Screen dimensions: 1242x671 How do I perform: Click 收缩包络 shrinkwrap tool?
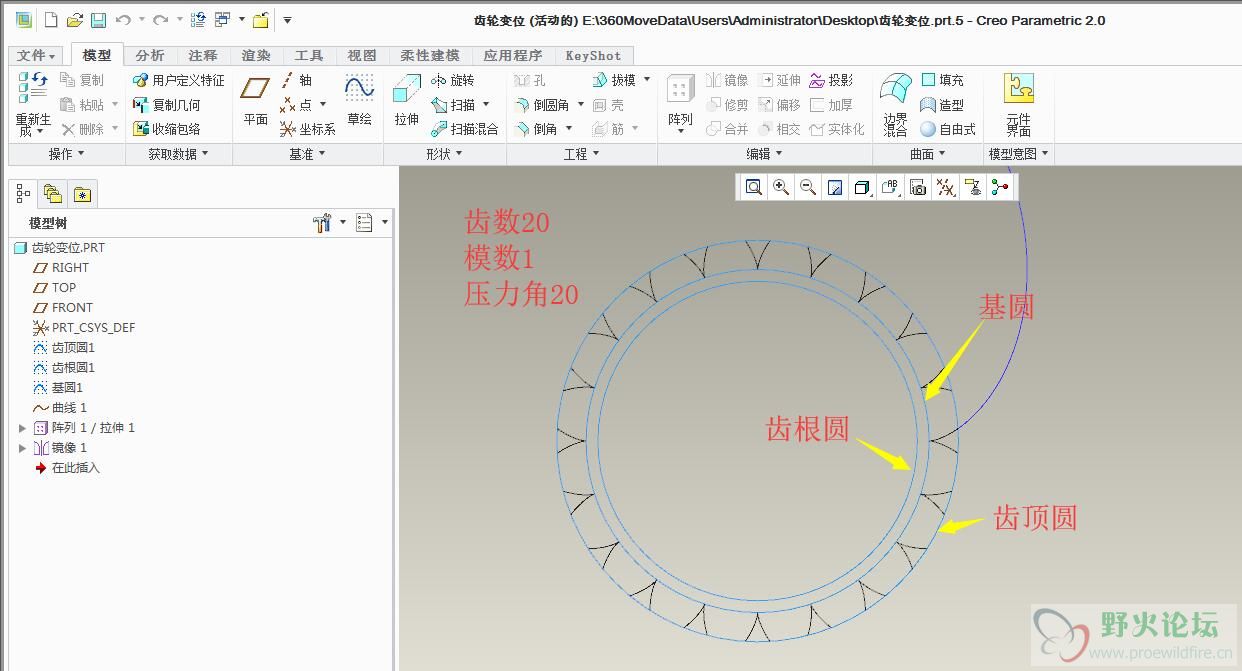tap(167, 129)
